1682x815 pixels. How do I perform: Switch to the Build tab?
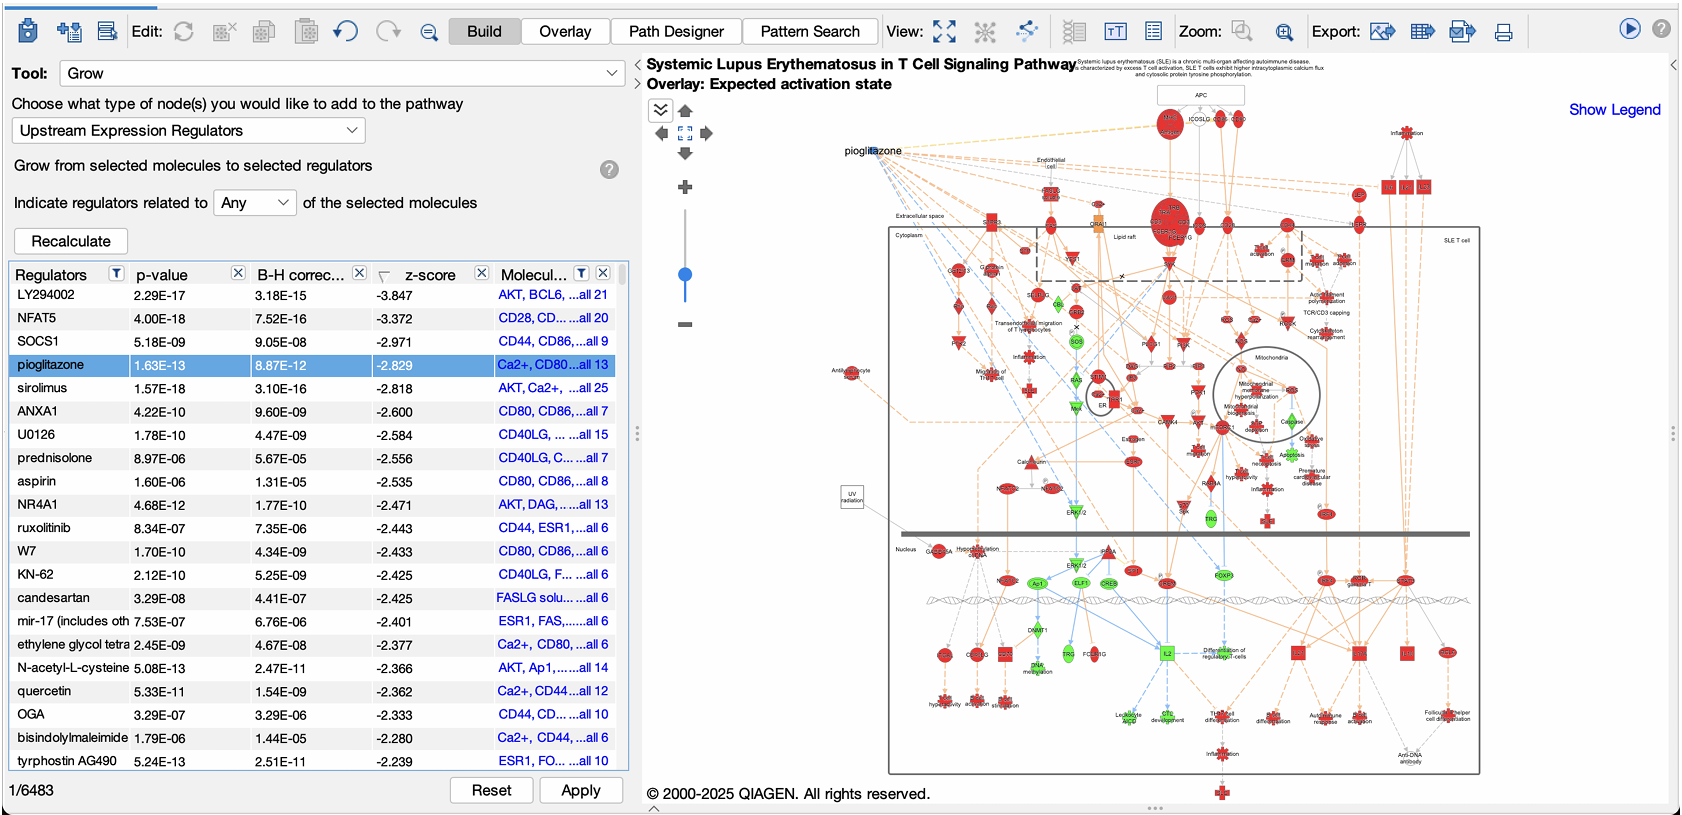[x=484, y=31]
